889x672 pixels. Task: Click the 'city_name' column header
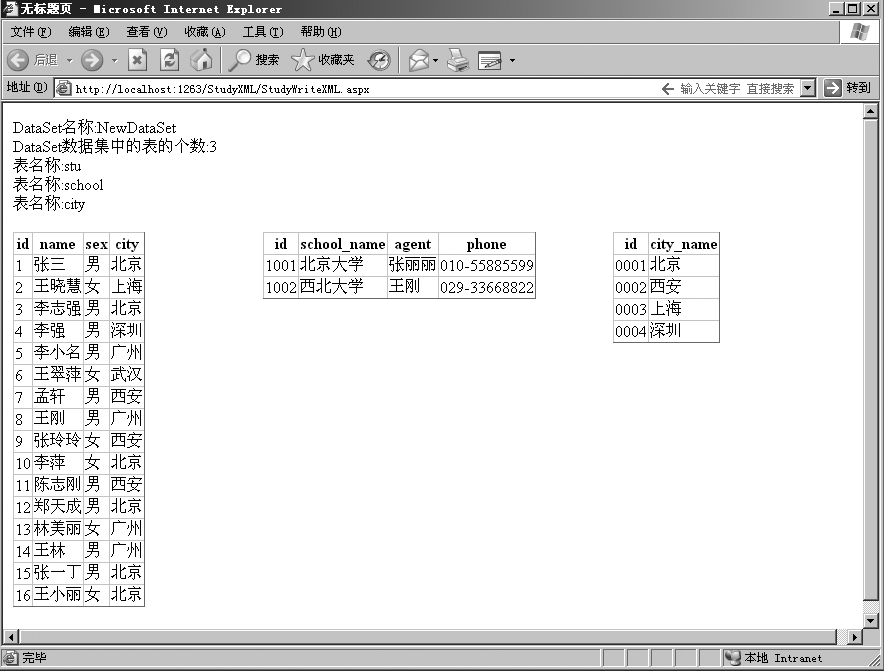pyautogui.click(x=683, y=244)
